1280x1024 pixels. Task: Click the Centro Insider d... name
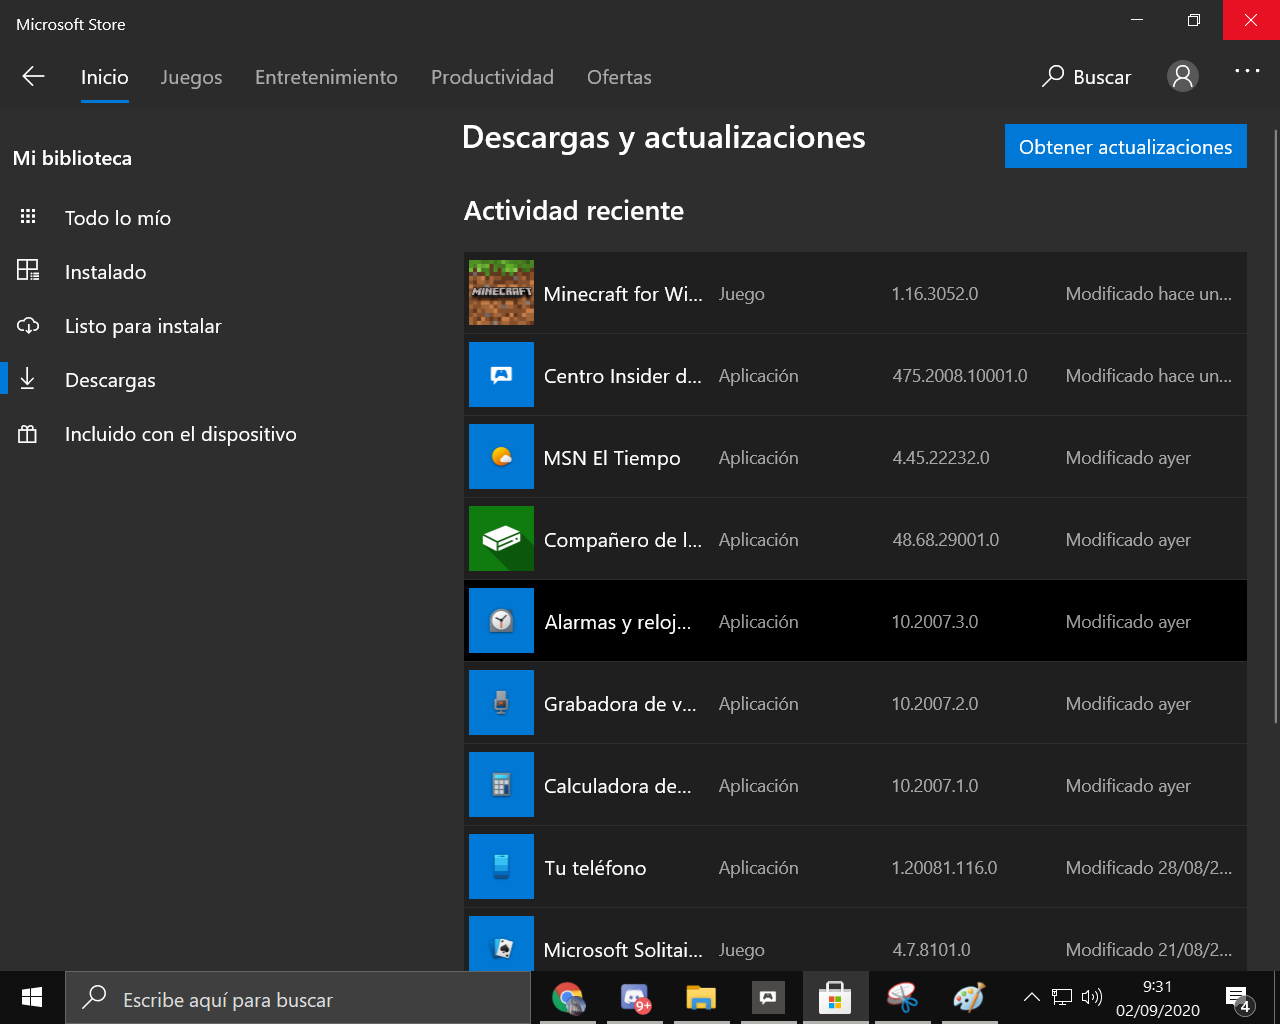(x=623, y=376)
